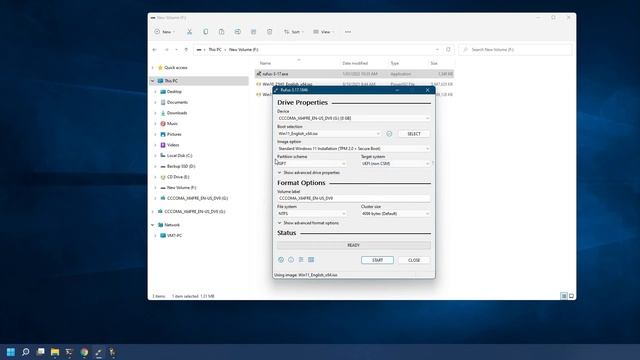Open the Windows Start menu

point(11,352)
